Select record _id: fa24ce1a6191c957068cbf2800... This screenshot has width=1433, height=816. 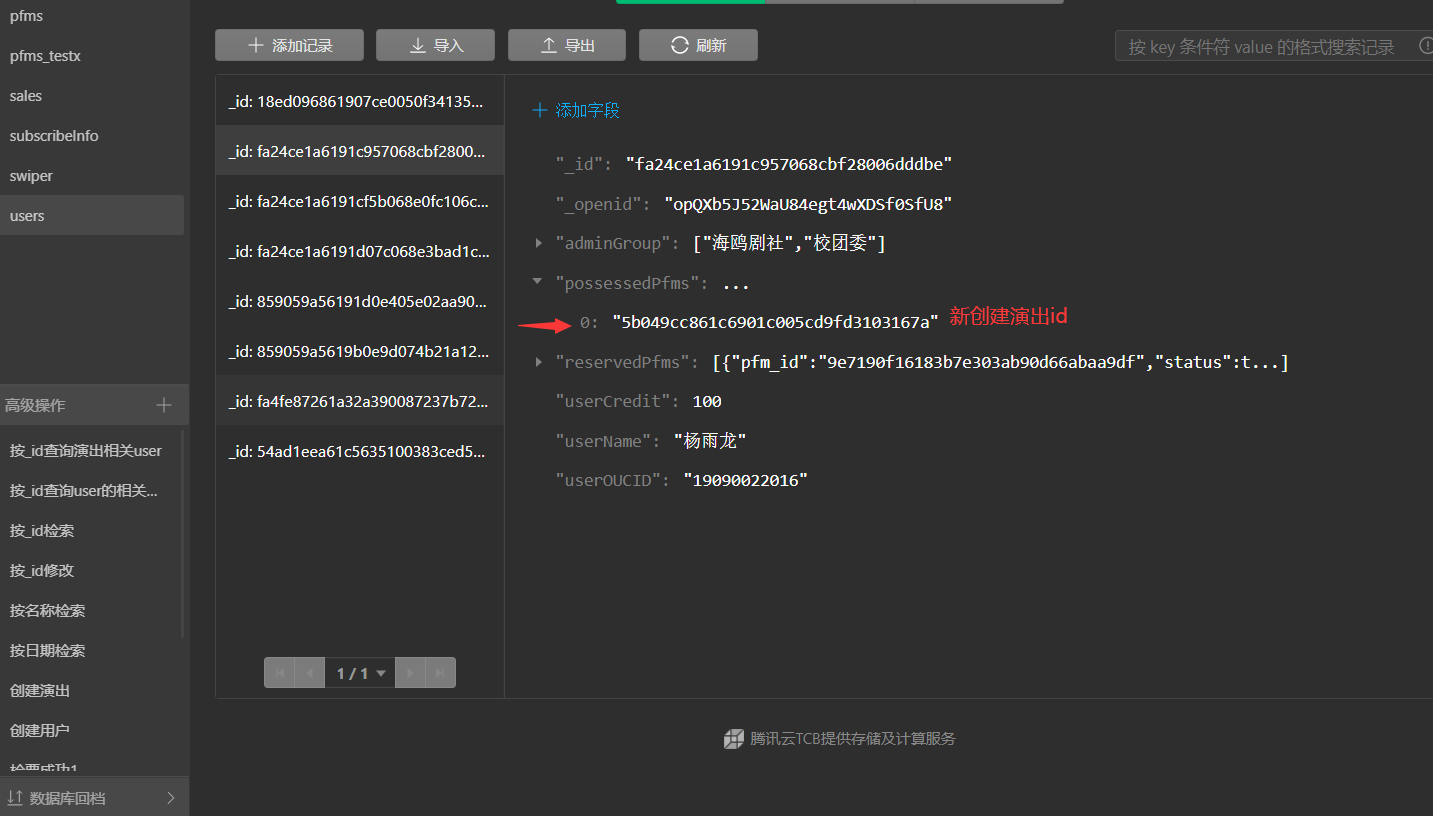[x=360, y=151]
